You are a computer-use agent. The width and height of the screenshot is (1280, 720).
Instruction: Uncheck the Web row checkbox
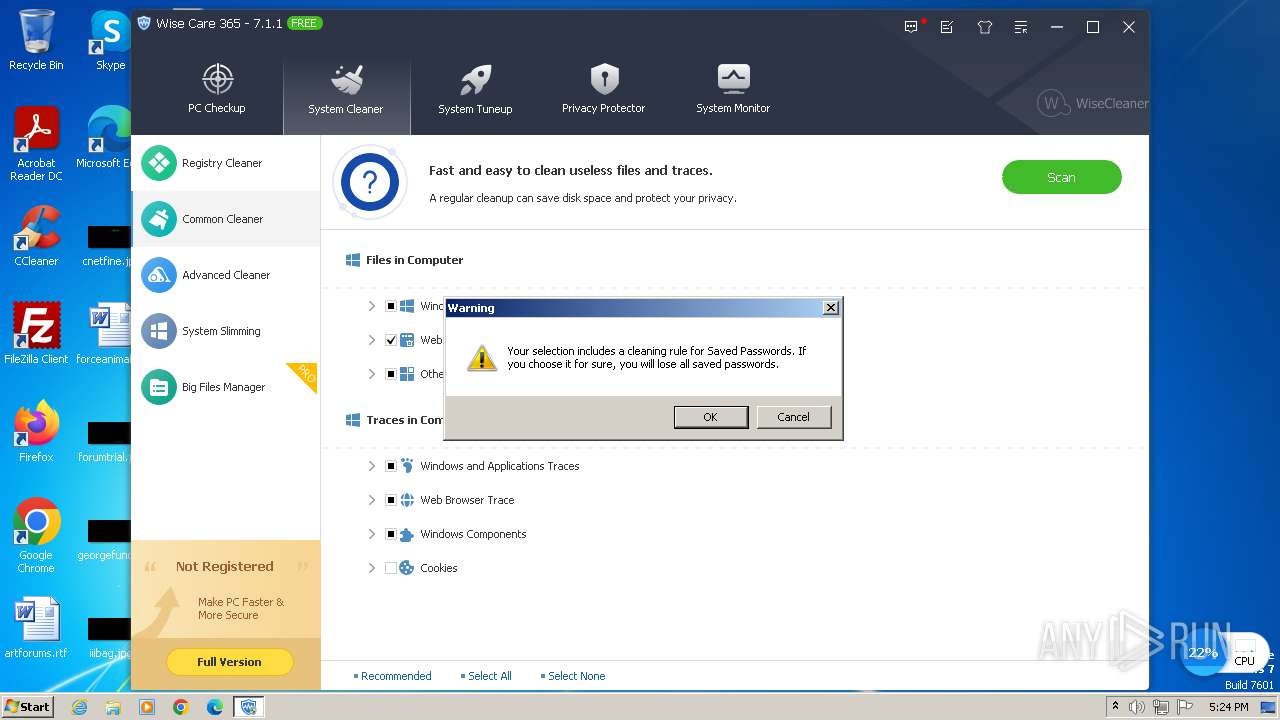pos(391,340)
